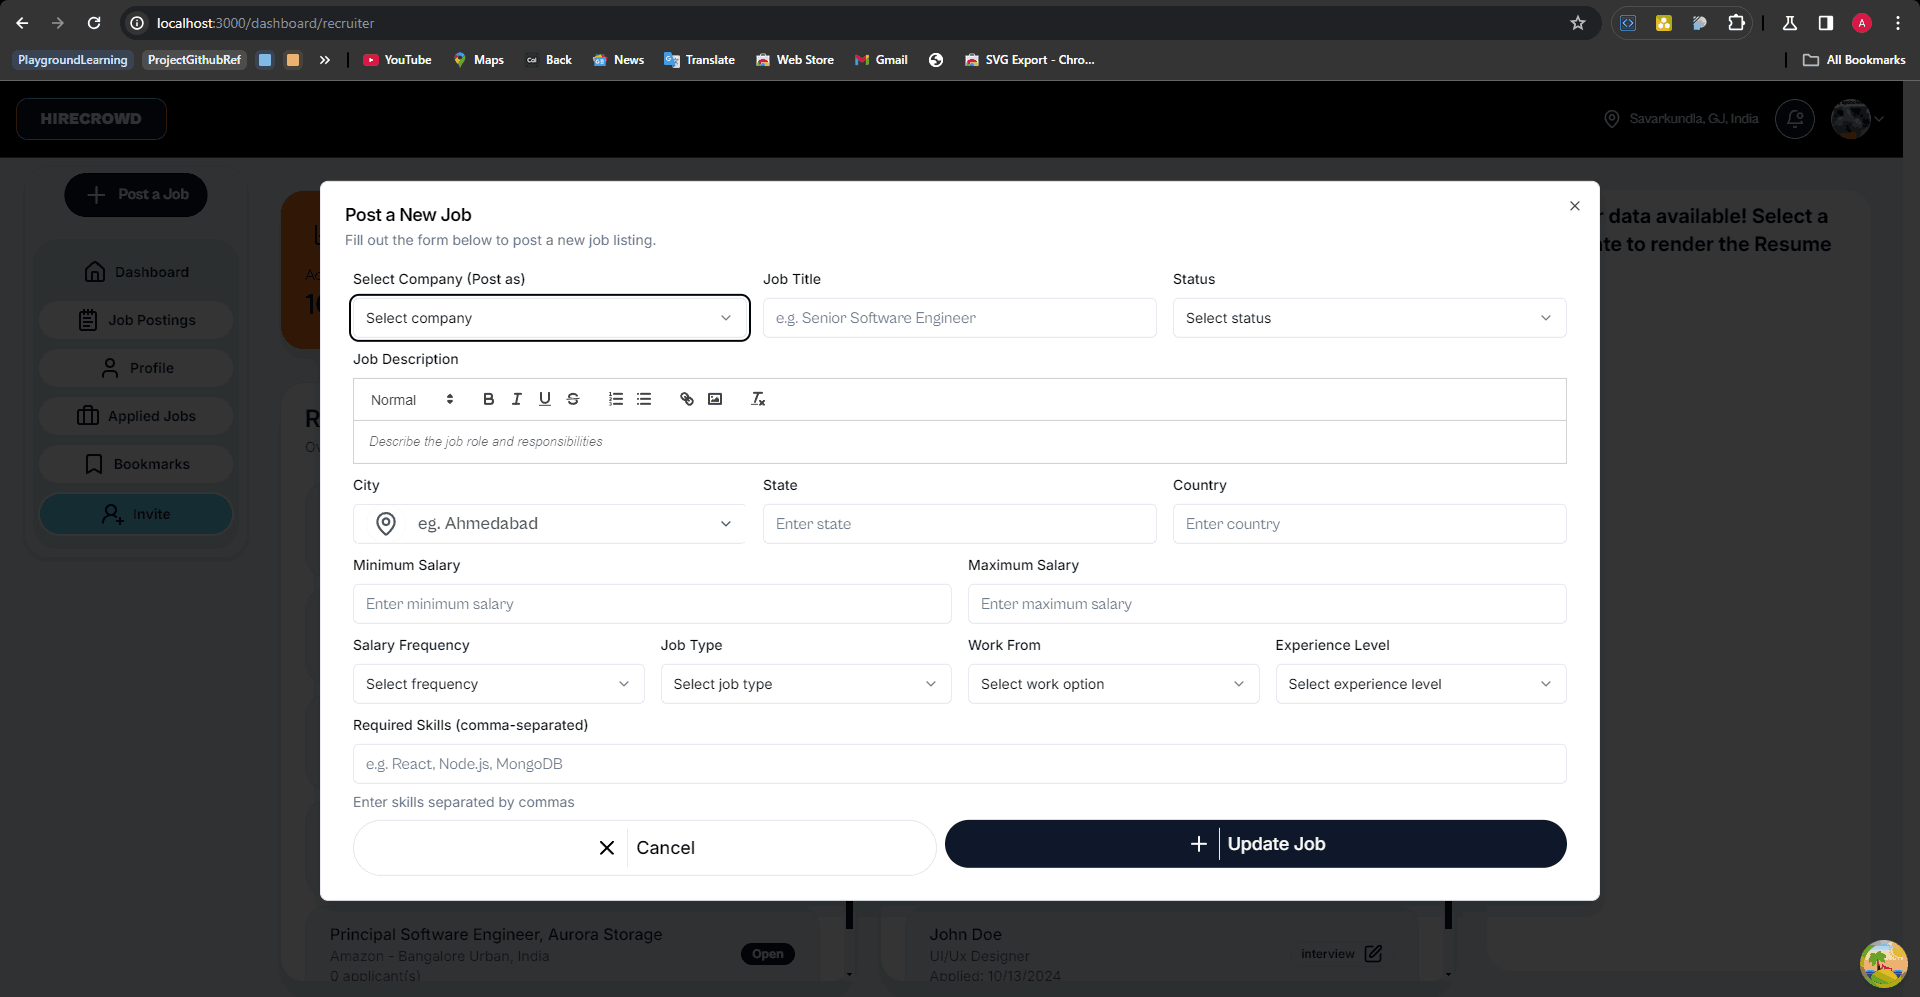1920x997 pixels.
Task: Toggle italic formatting in the description editor
Action: (x=516, y=399)
